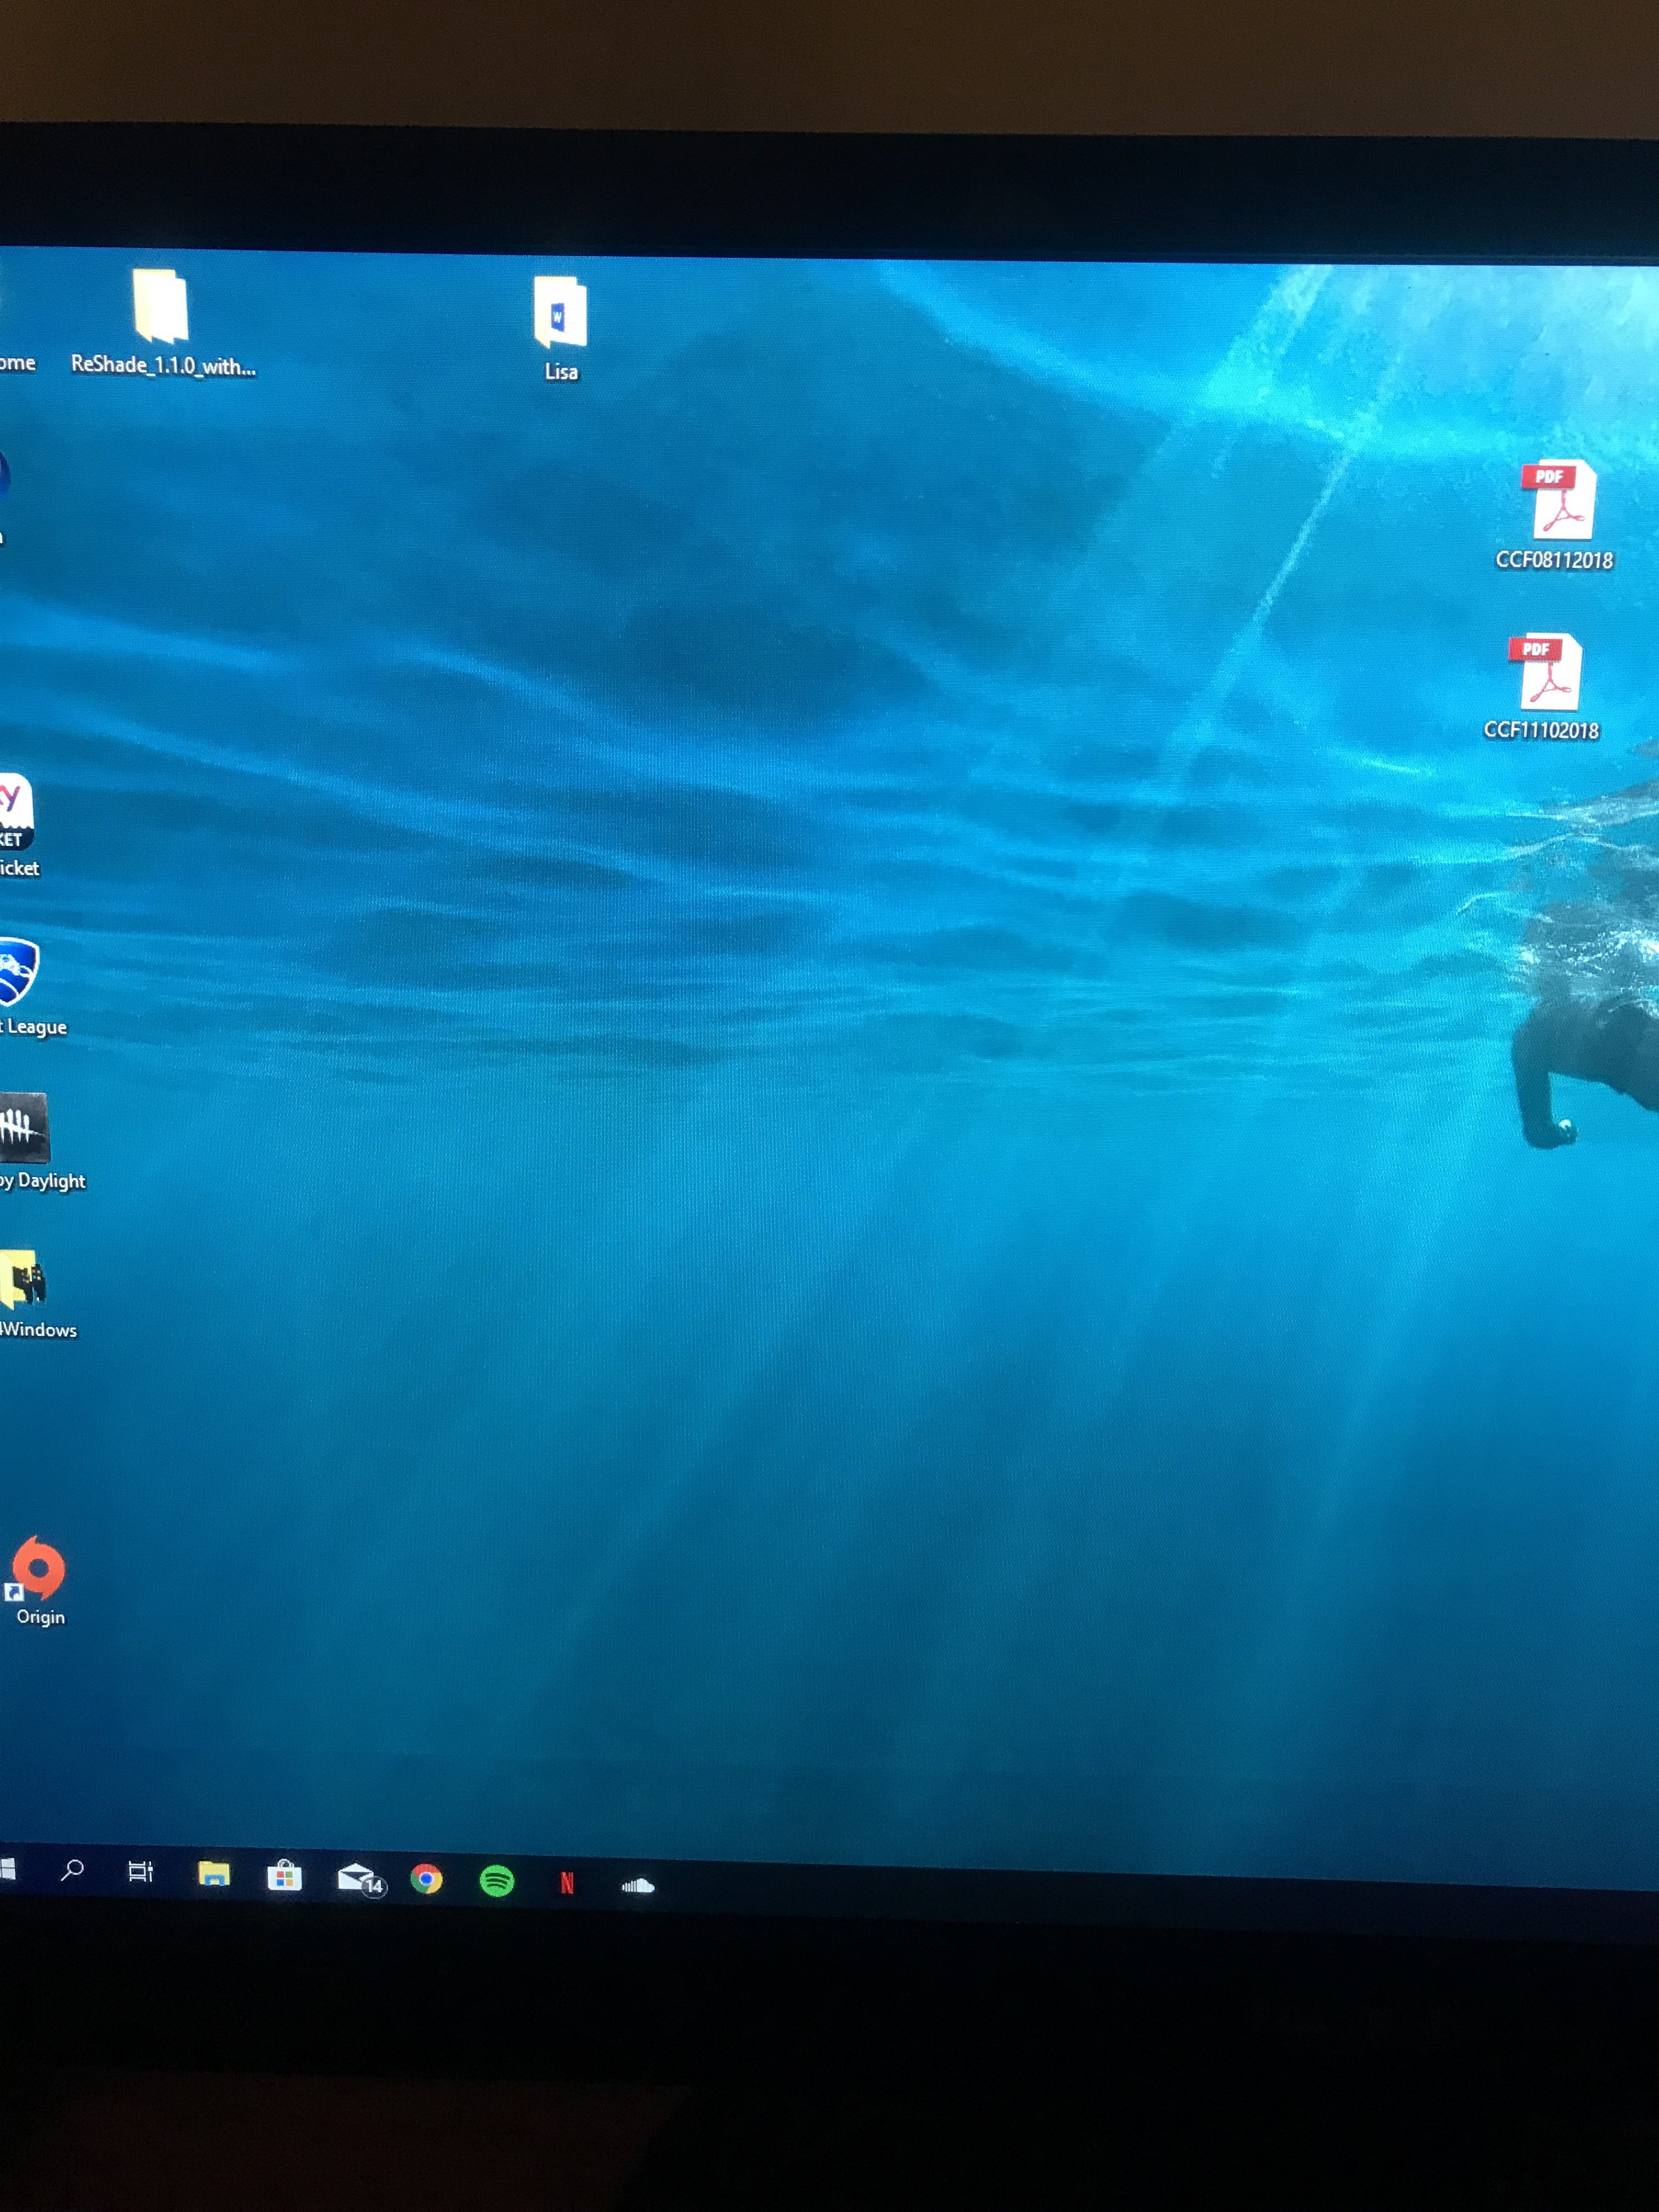Screen dimensions: 1659x2212
Task: Select the CCF08112018 PDF file
Action: coord(1560,500)
